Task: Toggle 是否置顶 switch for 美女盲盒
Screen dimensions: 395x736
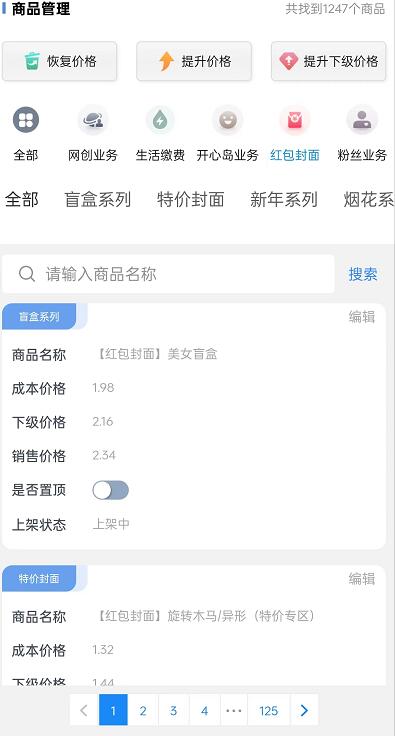Action: tap(110, 490)
